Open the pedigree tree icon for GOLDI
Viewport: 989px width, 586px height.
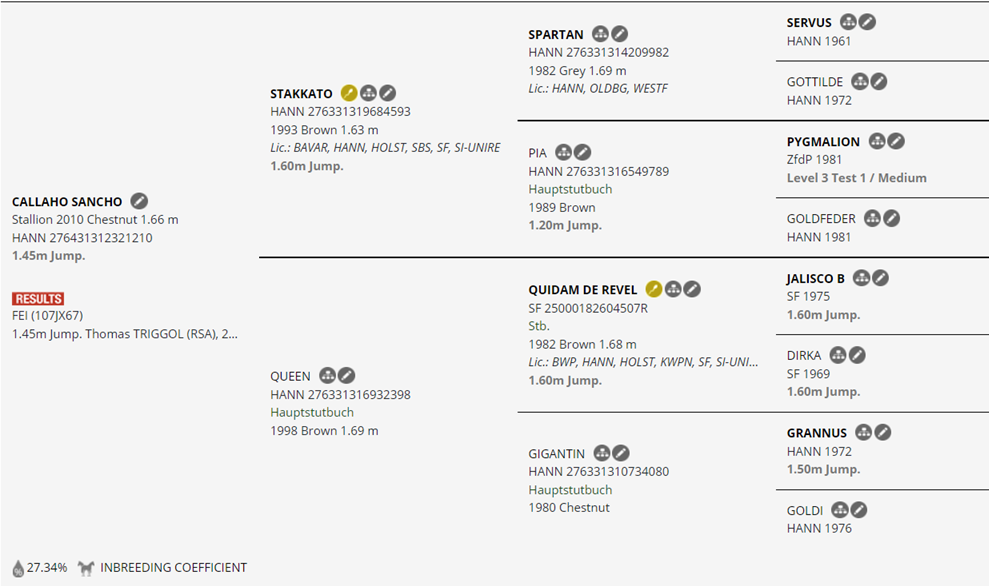pos(840,510)
